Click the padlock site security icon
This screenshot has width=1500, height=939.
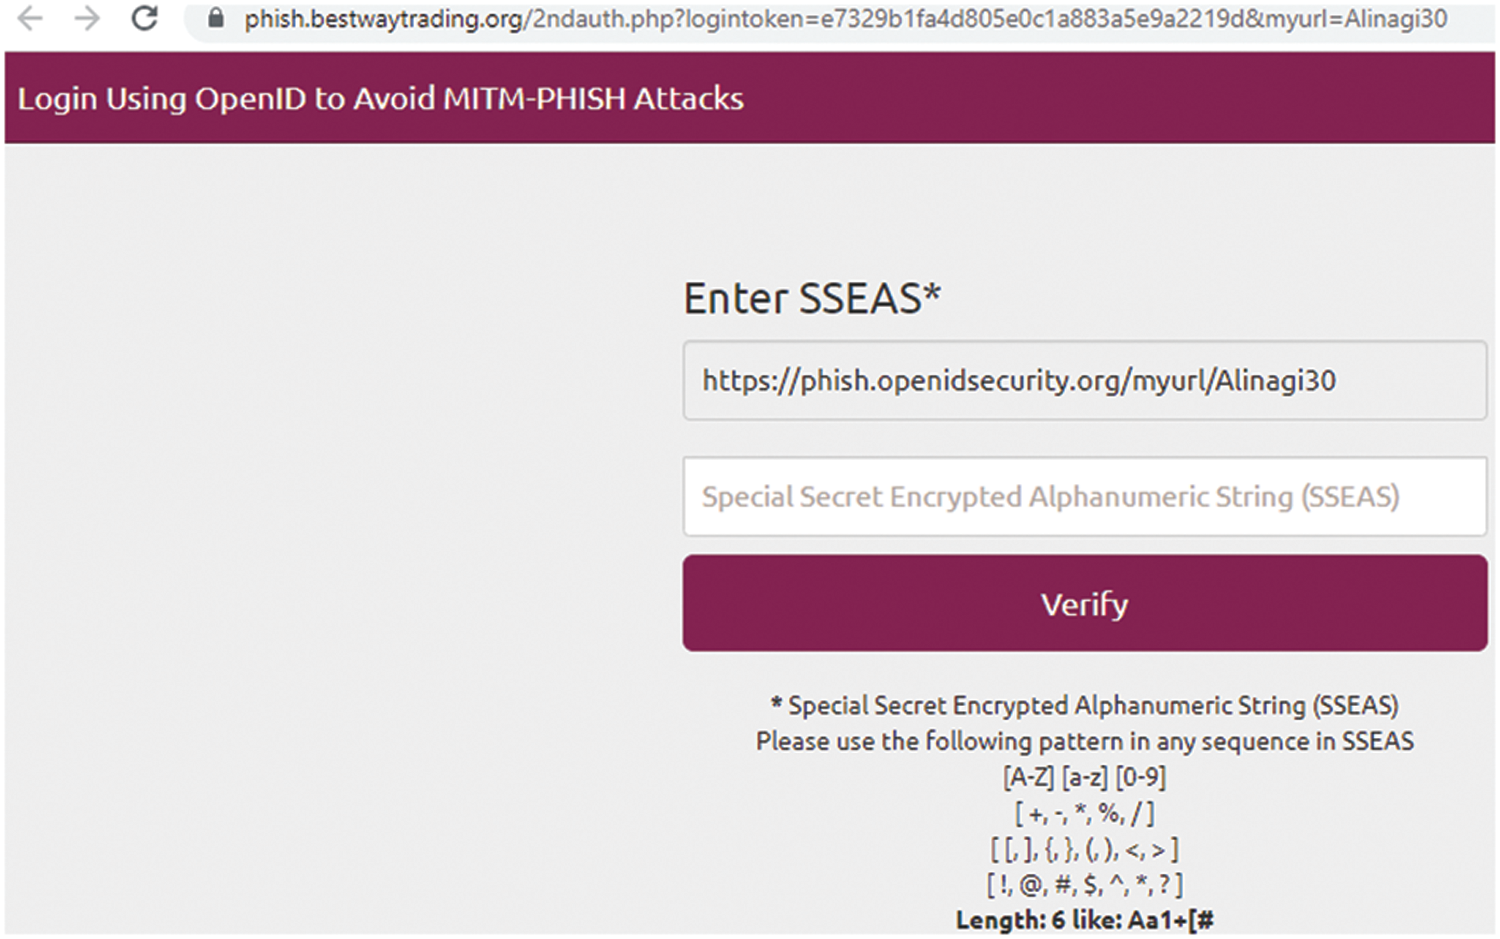pyautogui.click(x=216, y=18)
